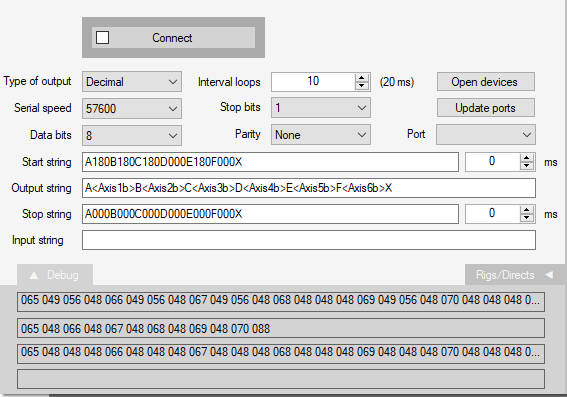Click the Stop string label
Image resolution: width=567 pixels, height=397 pixels.
(x=47, y=214)
